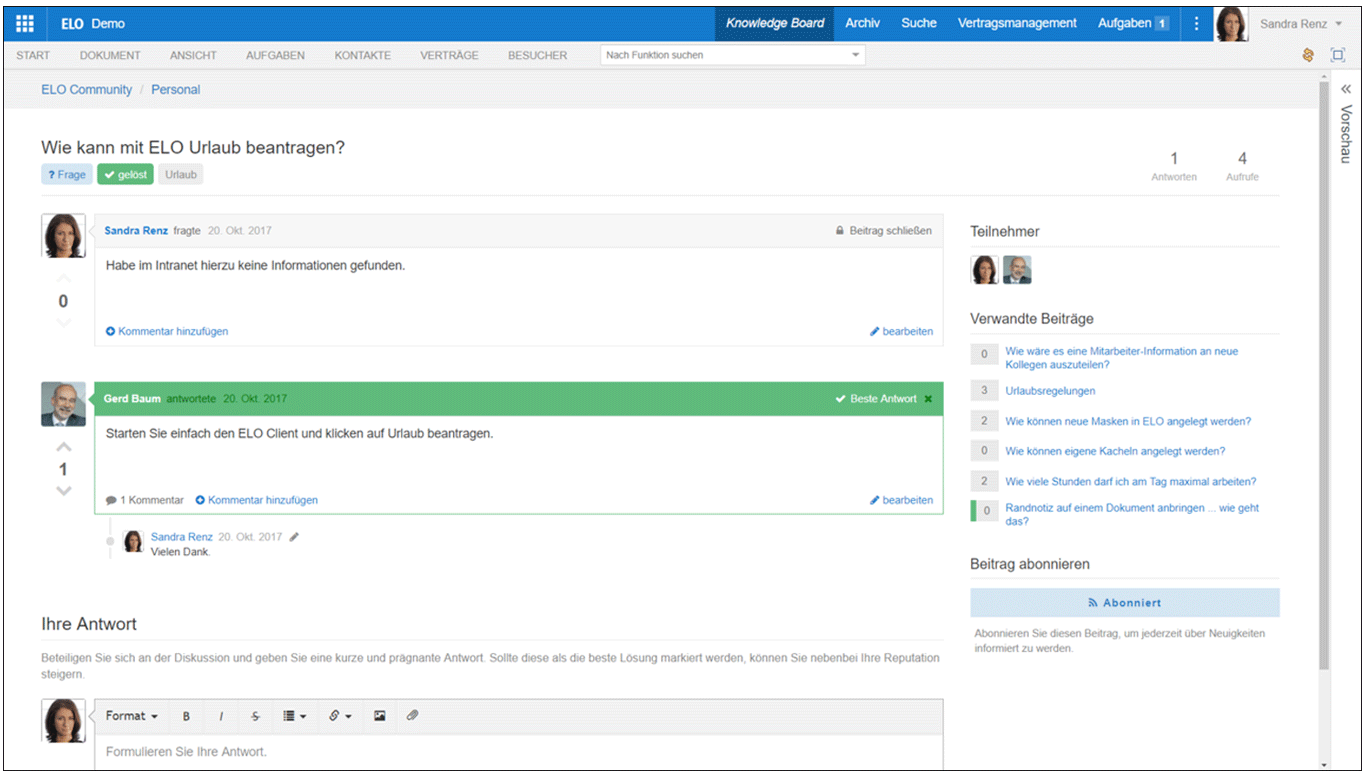Image resolution: width=1365 pixels, height=778 pixels.
Task: Click the Urlaub tag
Action: (x=181, y=175)
